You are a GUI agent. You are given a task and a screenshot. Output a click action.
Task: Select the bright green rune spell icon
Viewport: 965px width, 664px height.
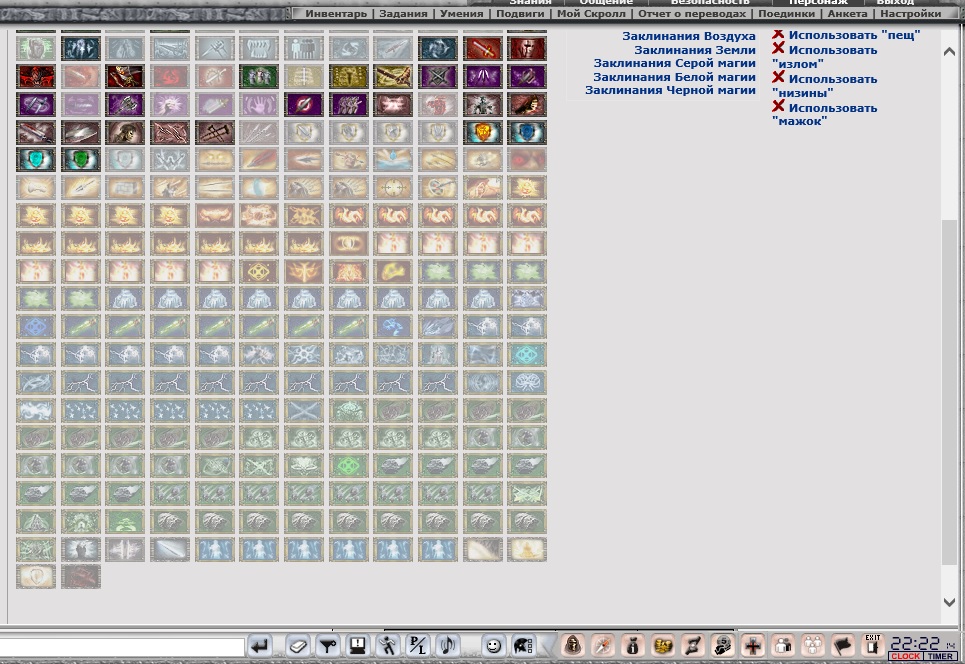348,465
